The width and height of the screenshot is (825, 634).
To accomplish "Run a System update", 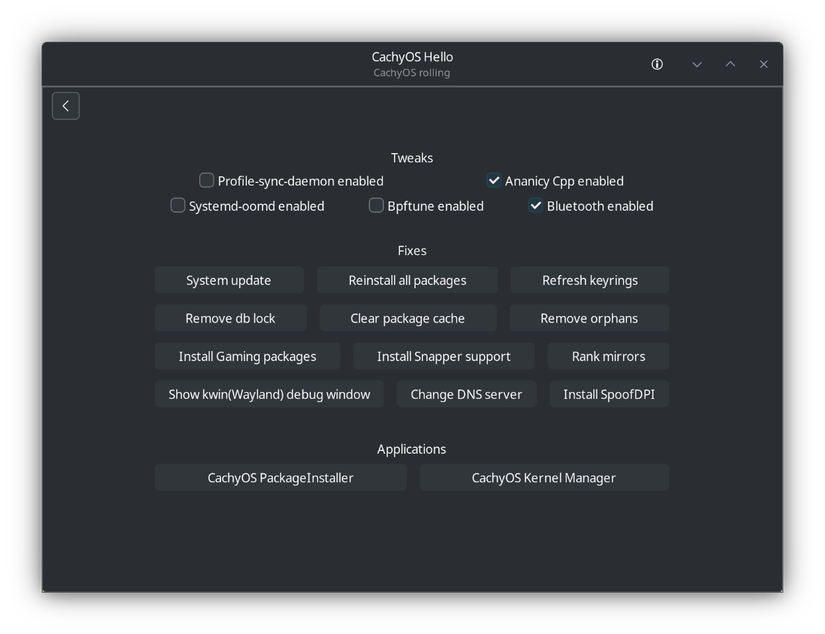I will [x=229, y=280].
